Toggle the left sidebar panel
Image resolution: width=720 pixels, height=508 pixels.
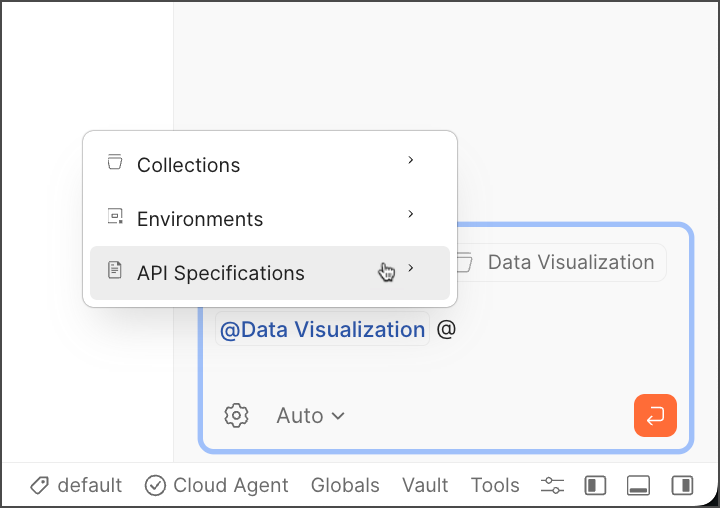tap(595, 486)
